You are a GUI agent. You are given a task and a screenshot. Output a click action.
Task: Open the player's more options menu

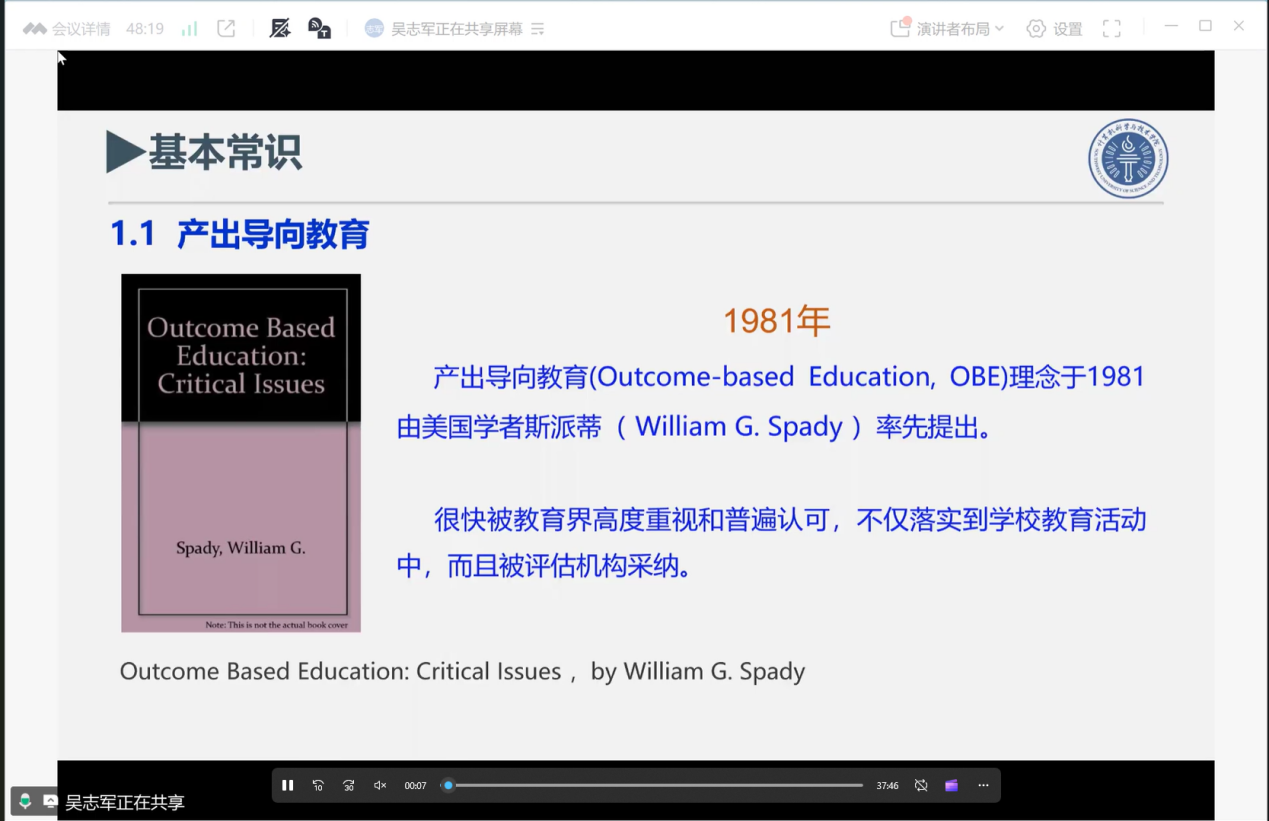click(x=983, y=786)
